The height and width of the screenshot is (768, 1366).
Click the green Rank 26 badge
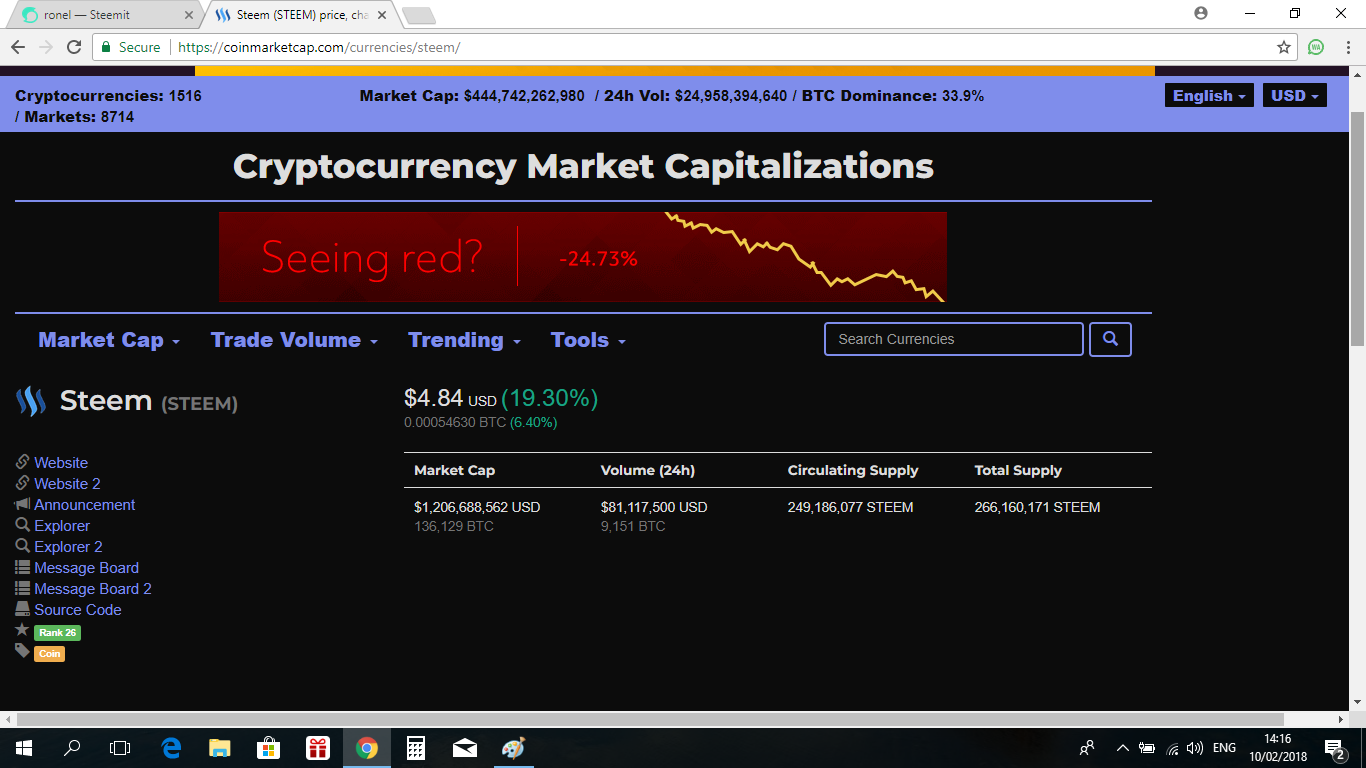(57, 633)
